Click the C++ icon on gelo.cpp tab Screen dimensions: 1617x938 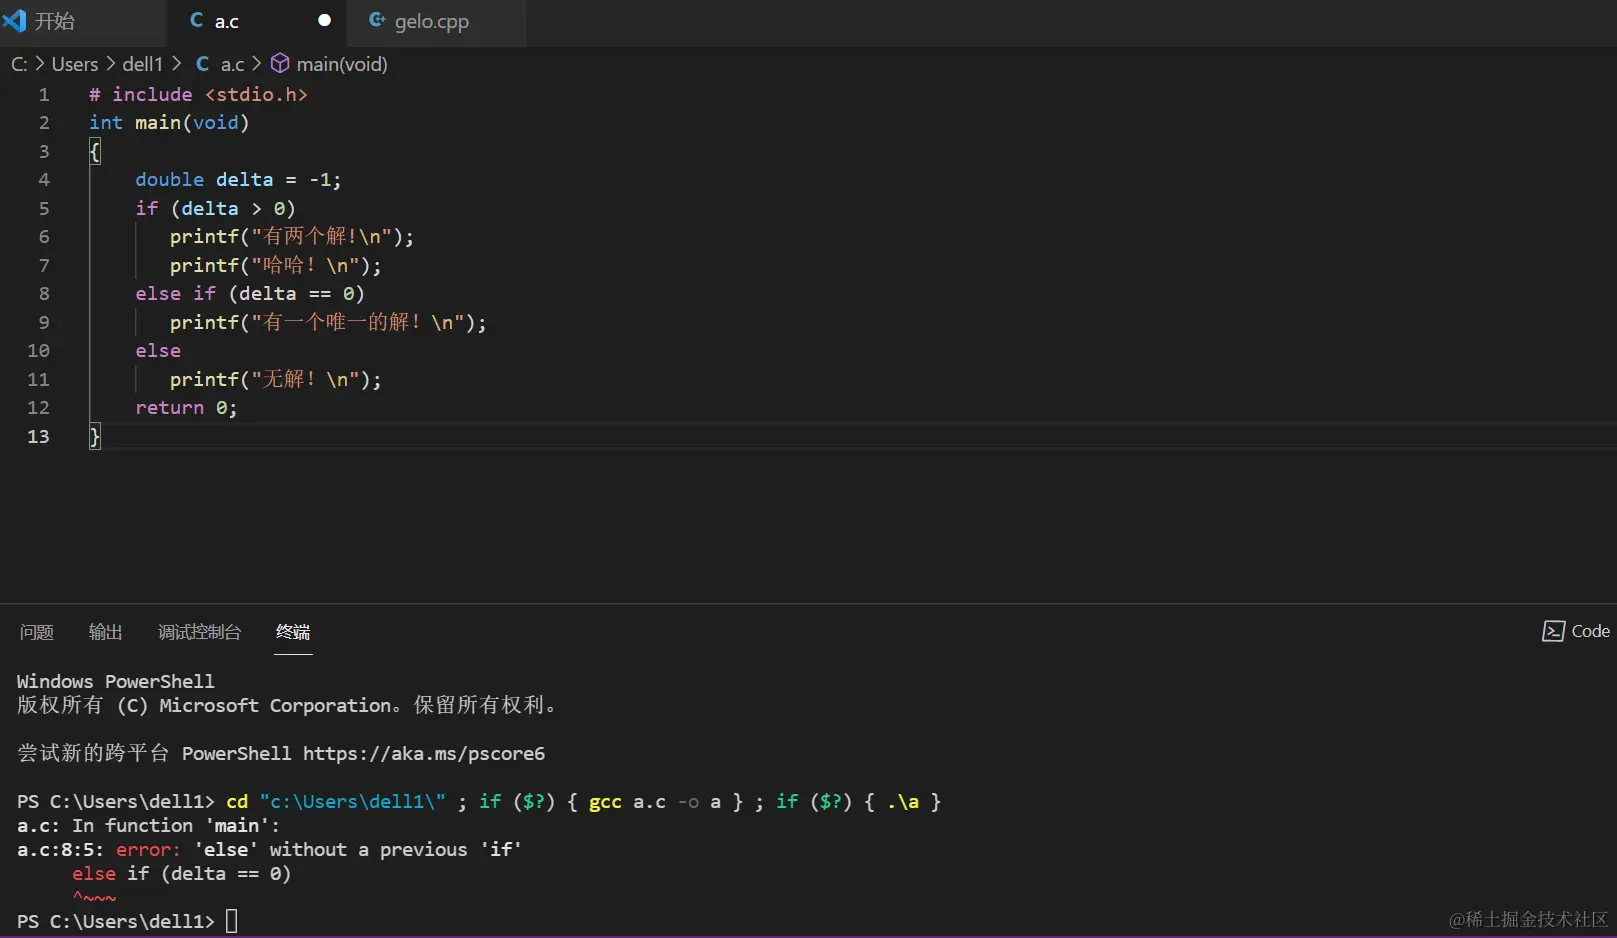point(377,20)
